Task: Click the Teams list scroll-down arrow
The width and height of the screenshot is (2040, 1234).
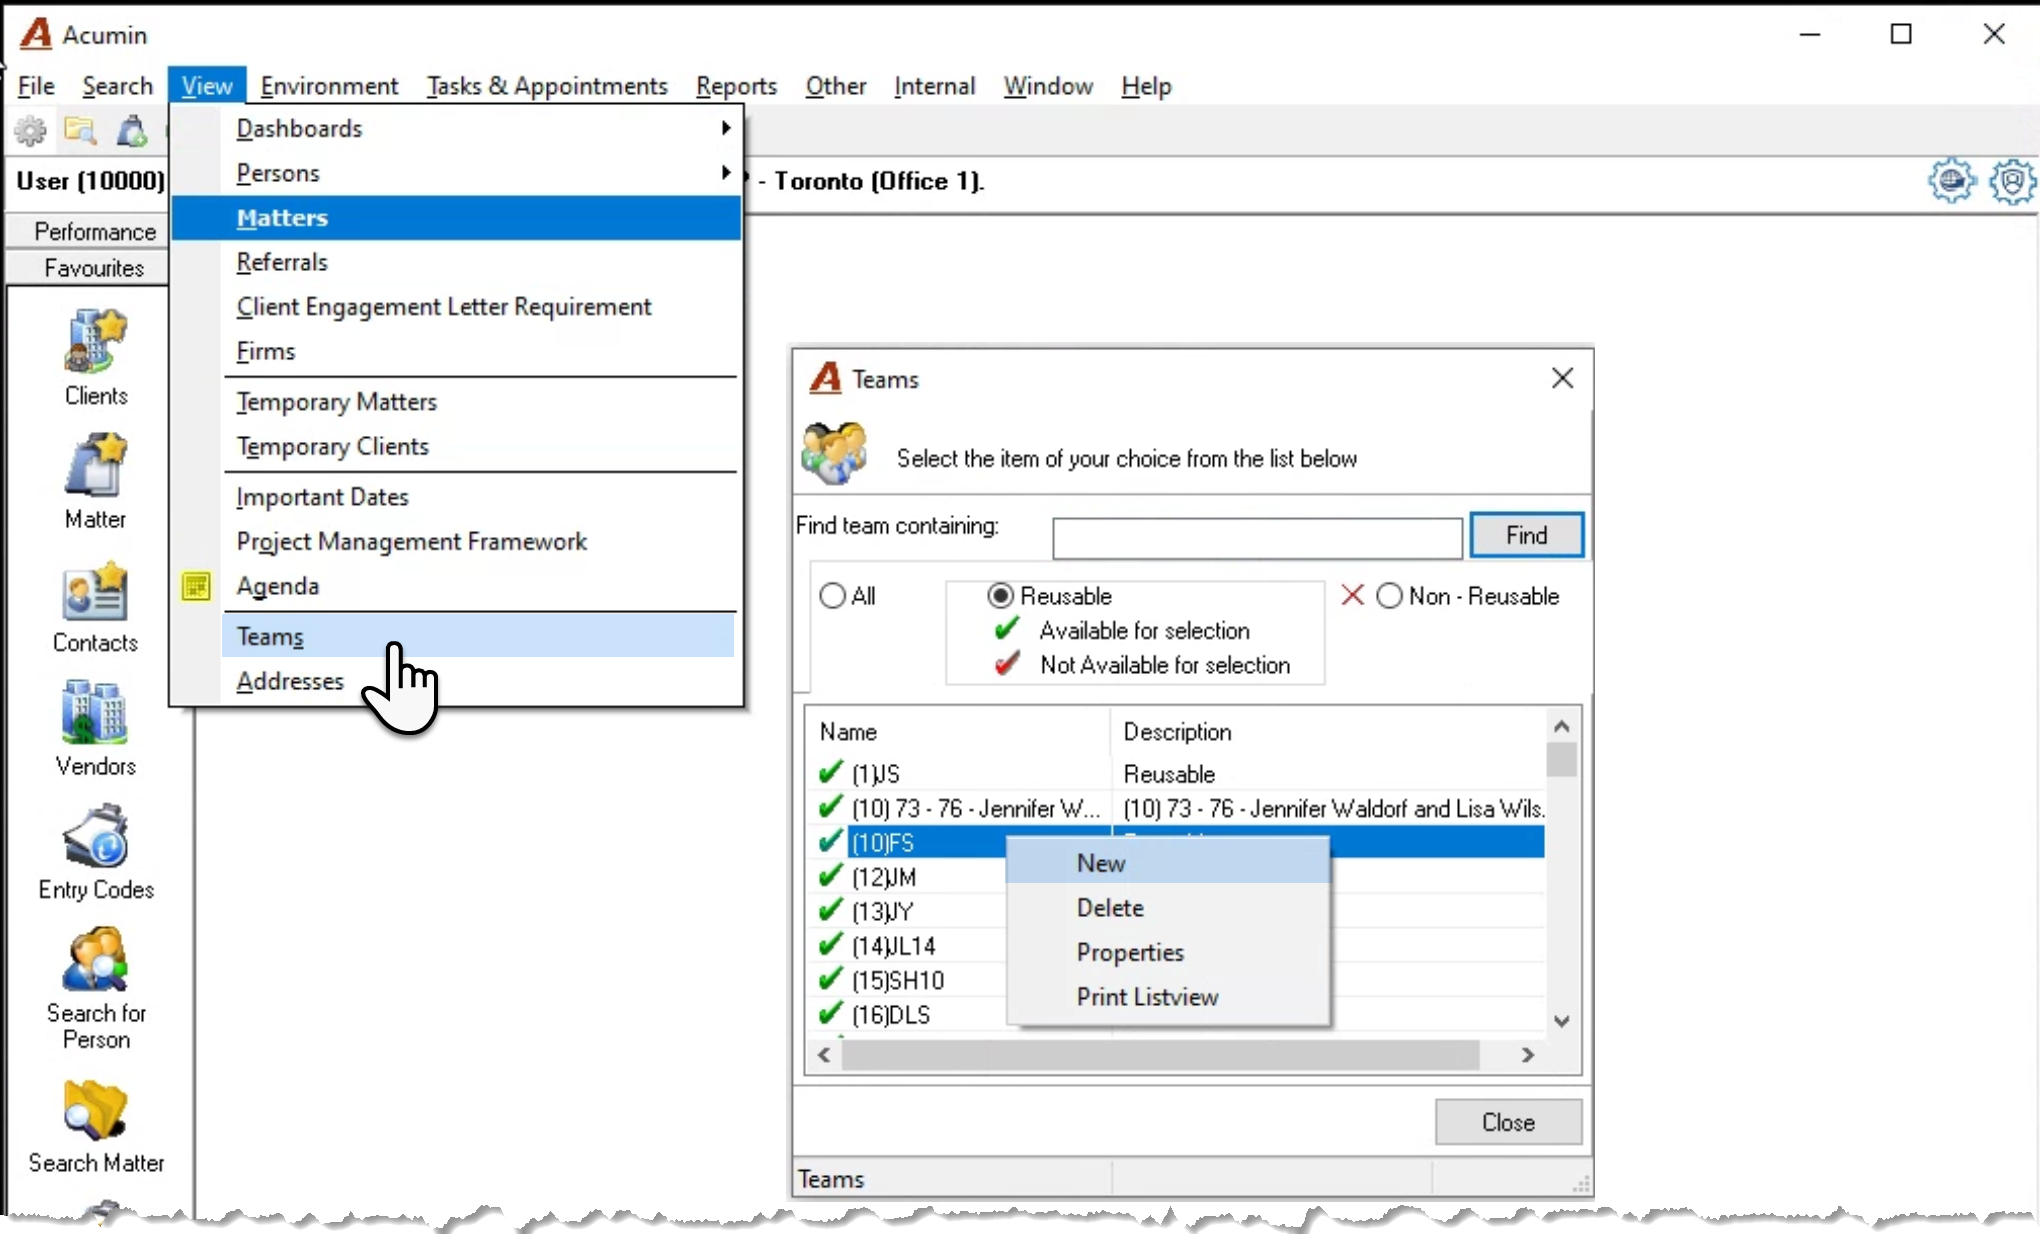Action: click(x=1562, y=1021)
